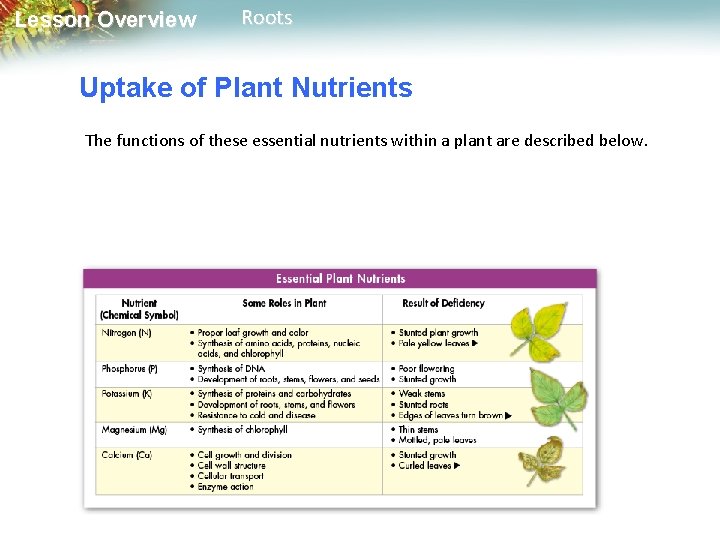Viewport: 720px width, 540px height.
Task: Click 'Synthesis of proteins and carbohydrates' text
Action: coord(274,394)
